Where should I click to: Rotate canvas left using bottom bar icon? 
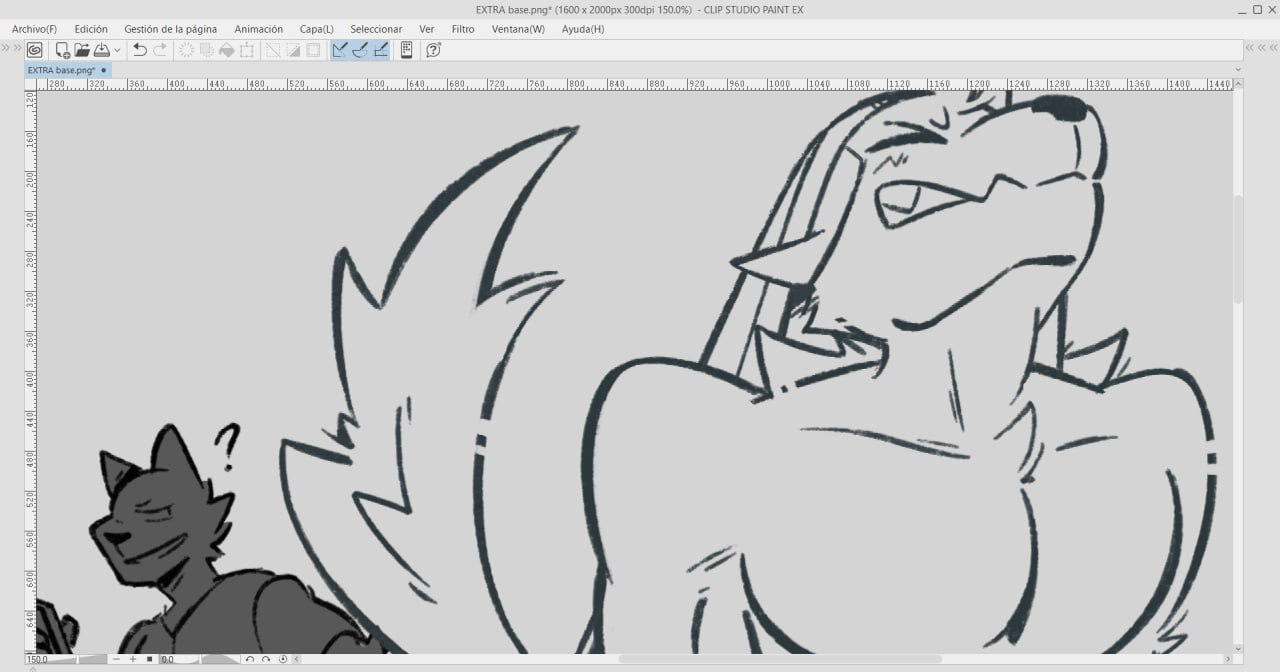(x=250, y=659)
